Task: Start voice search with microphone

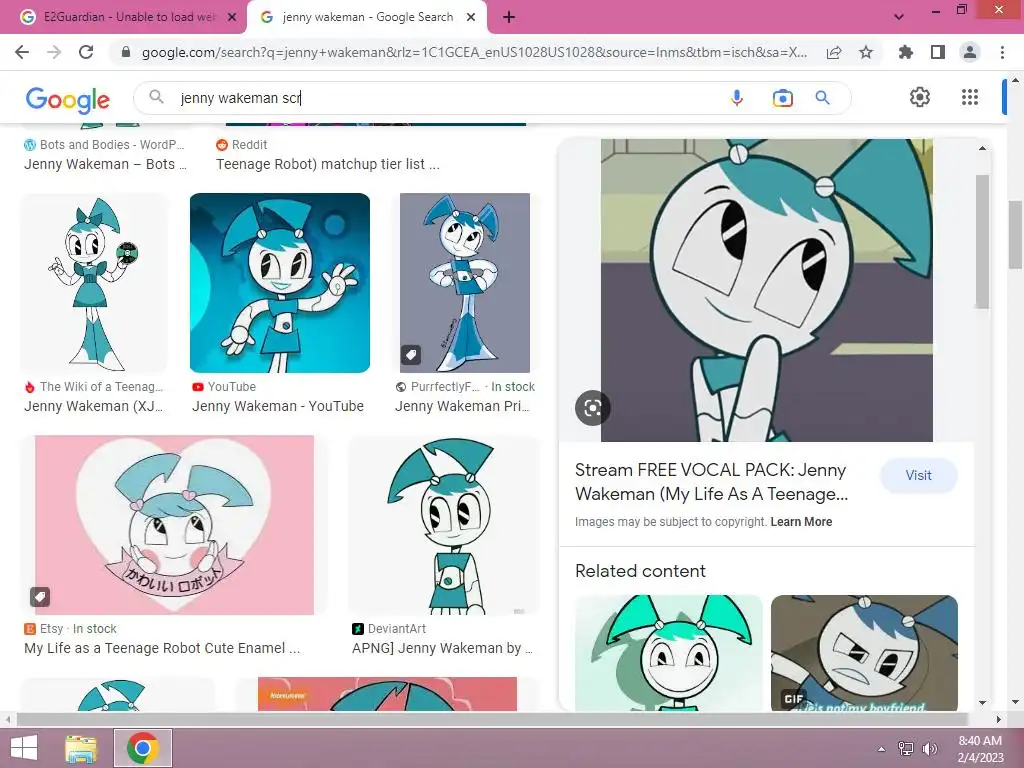Action: coord(737,98)
